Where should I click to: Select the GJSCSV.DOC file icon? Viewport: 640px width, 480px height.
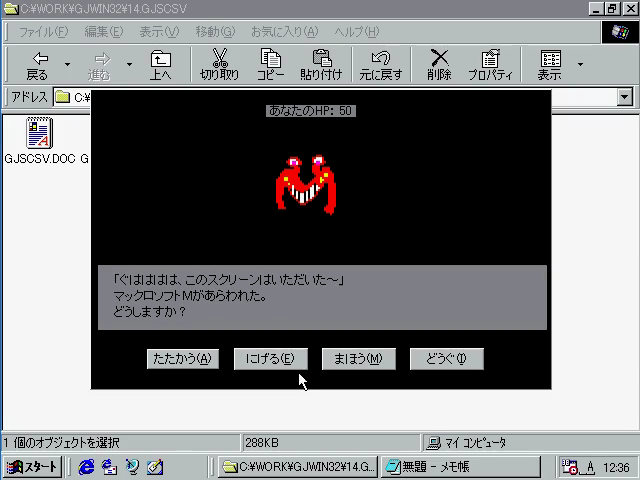[40, 133]
